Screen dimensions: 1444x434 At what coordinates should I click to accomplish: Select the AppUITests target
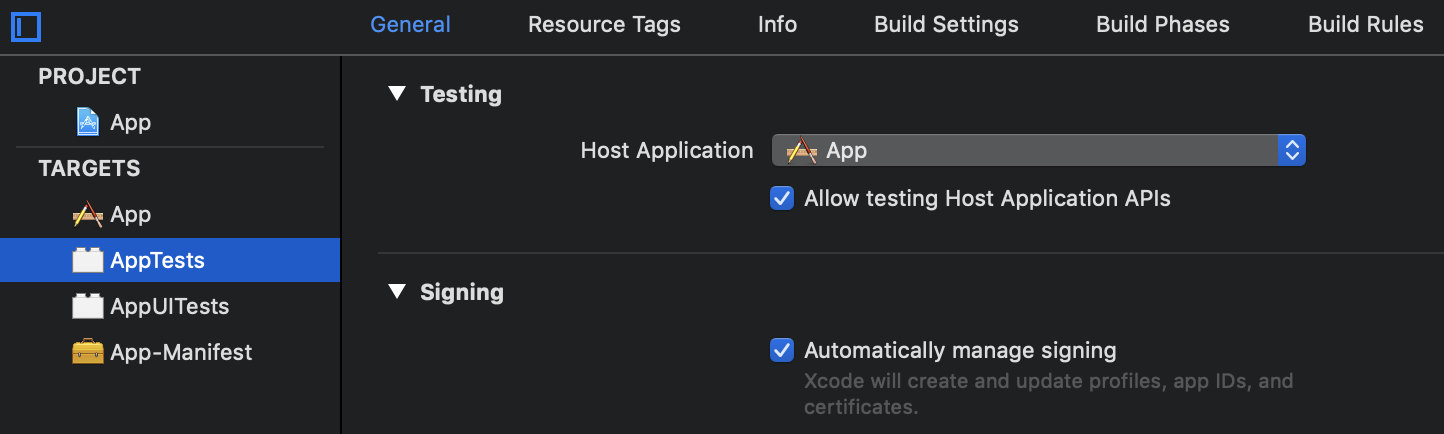170,306
